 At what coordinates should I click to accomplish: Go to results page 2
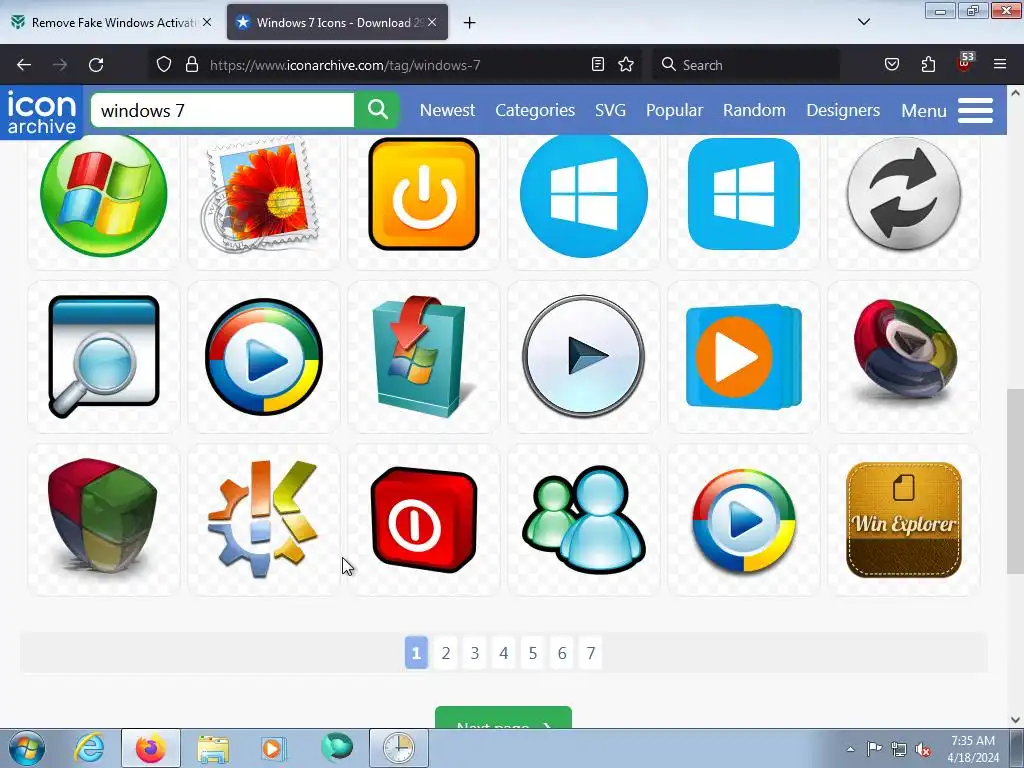tap(445, 653)
